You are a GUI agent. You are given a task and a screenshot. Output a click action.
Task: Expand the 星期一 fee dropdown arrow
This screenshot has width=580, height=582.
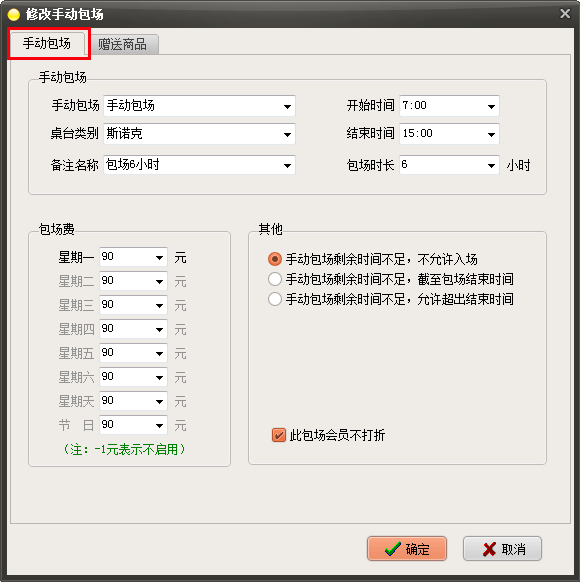[x=160, y=258]
